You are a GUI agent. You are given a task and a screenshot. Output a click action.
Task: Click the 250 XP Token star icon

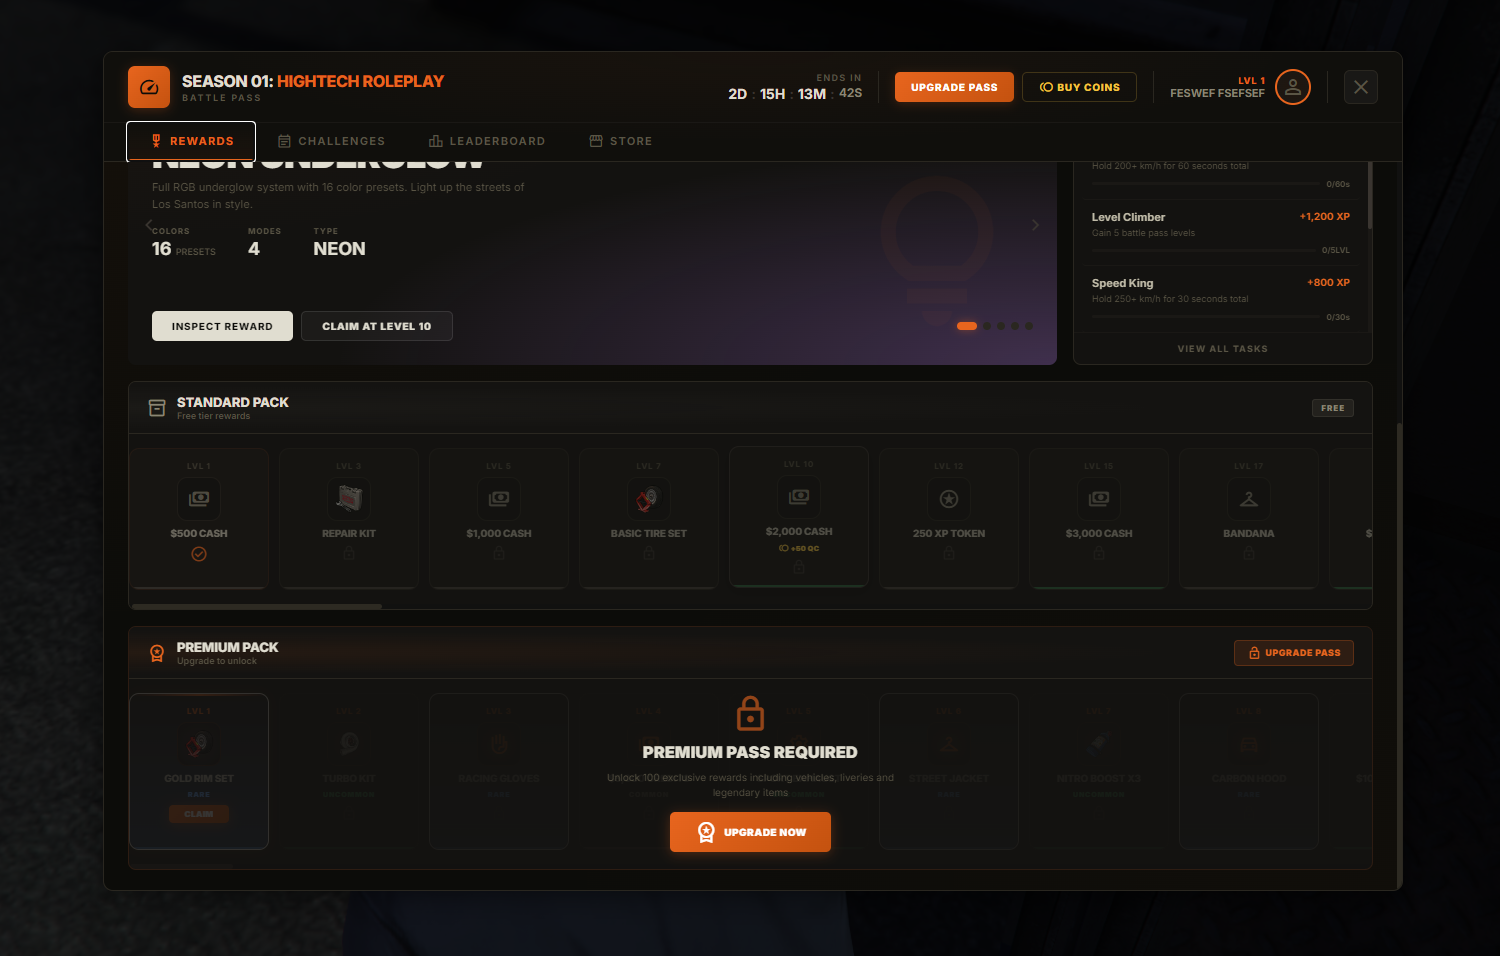(x=949, y=498)
